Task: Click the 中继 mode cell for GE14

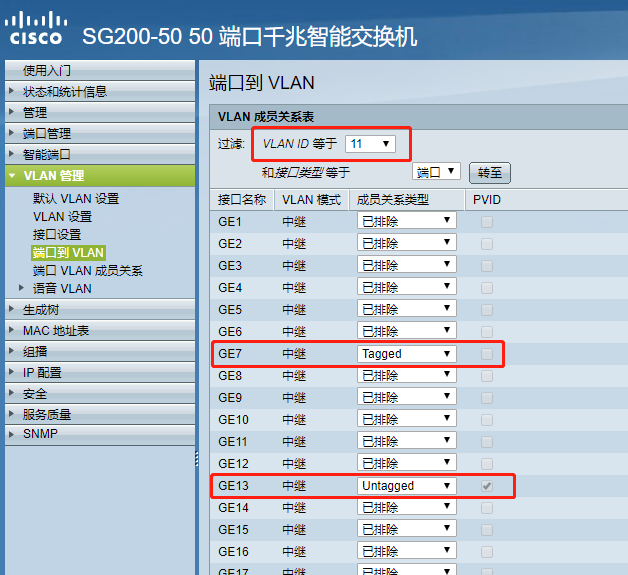Action: (294, 508)
